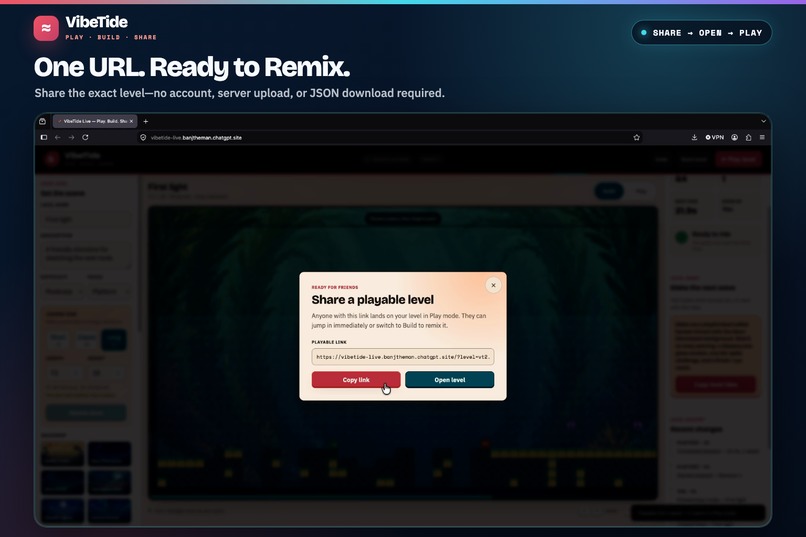Click the shield icon in address bar
The image size is (806, 537).
(x=143, y=137)
